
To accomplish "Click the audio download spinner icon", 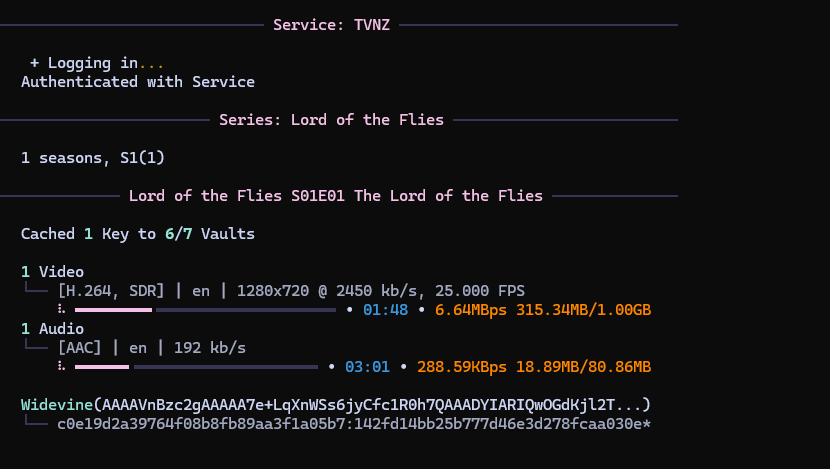I will pyautogui.click(x=61, y=366).
